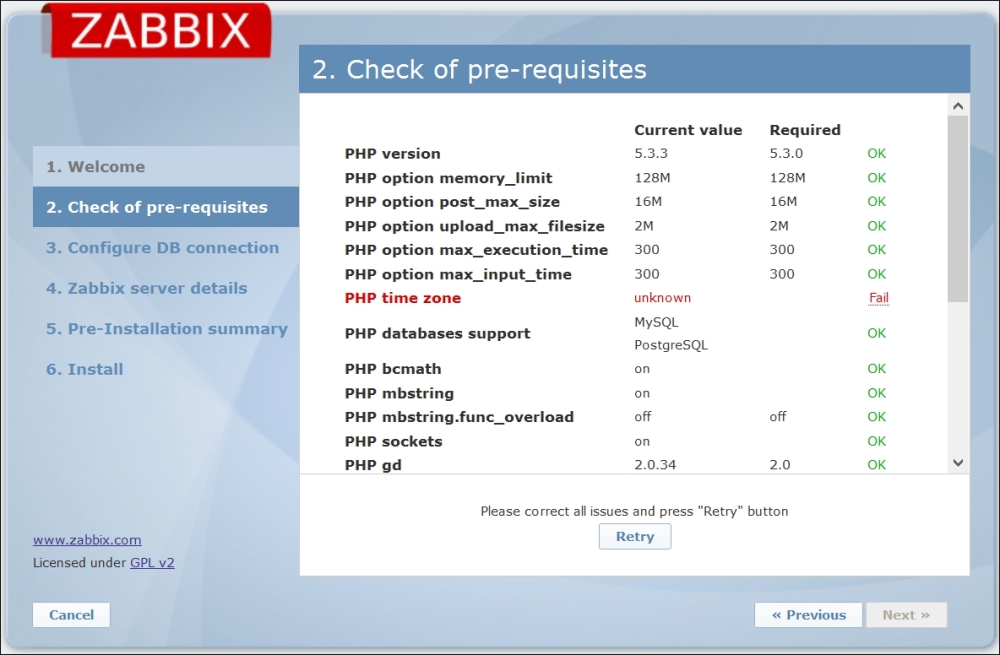Click the ZABBIX logo
Screen dimensions: 1000x655
point(159,30)
